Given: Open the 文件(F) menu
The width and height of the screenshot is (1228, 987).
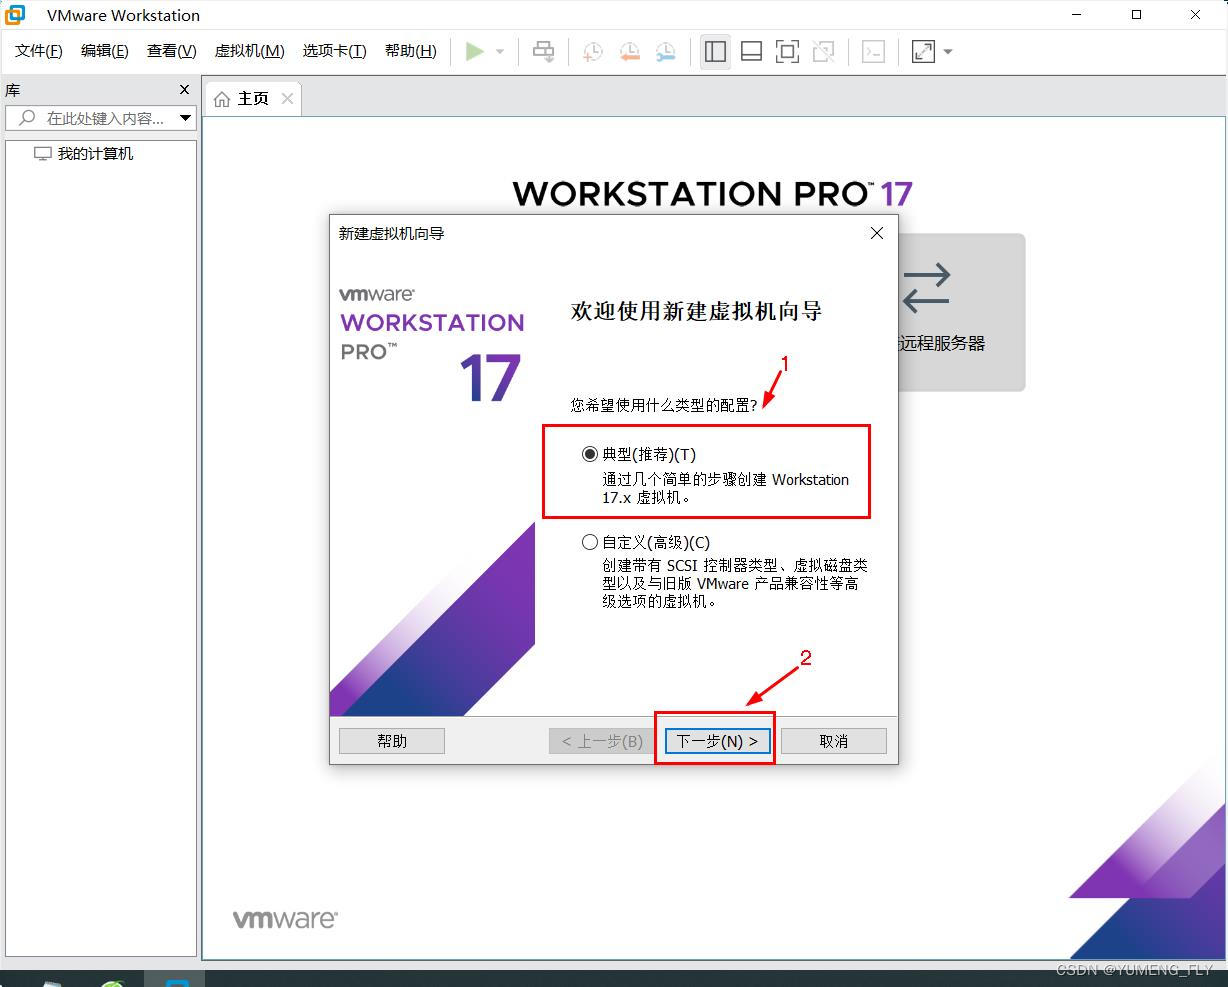Looking at the screenshot, I should (x=39, y=51).
